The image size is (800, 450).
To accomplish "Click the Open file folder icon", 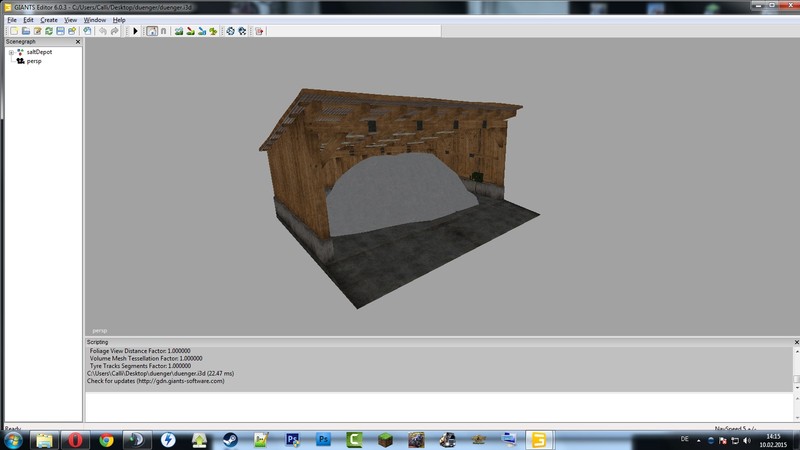I will point(25,31).
